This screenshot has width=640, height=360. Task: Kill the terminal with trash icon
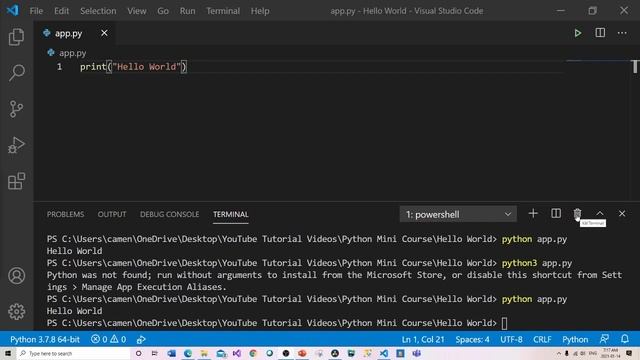tap(577, 213)
